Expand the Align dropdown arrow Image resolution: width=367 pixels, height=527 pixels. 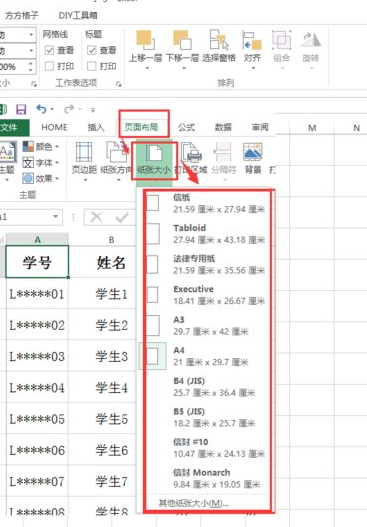pos(253,68)
